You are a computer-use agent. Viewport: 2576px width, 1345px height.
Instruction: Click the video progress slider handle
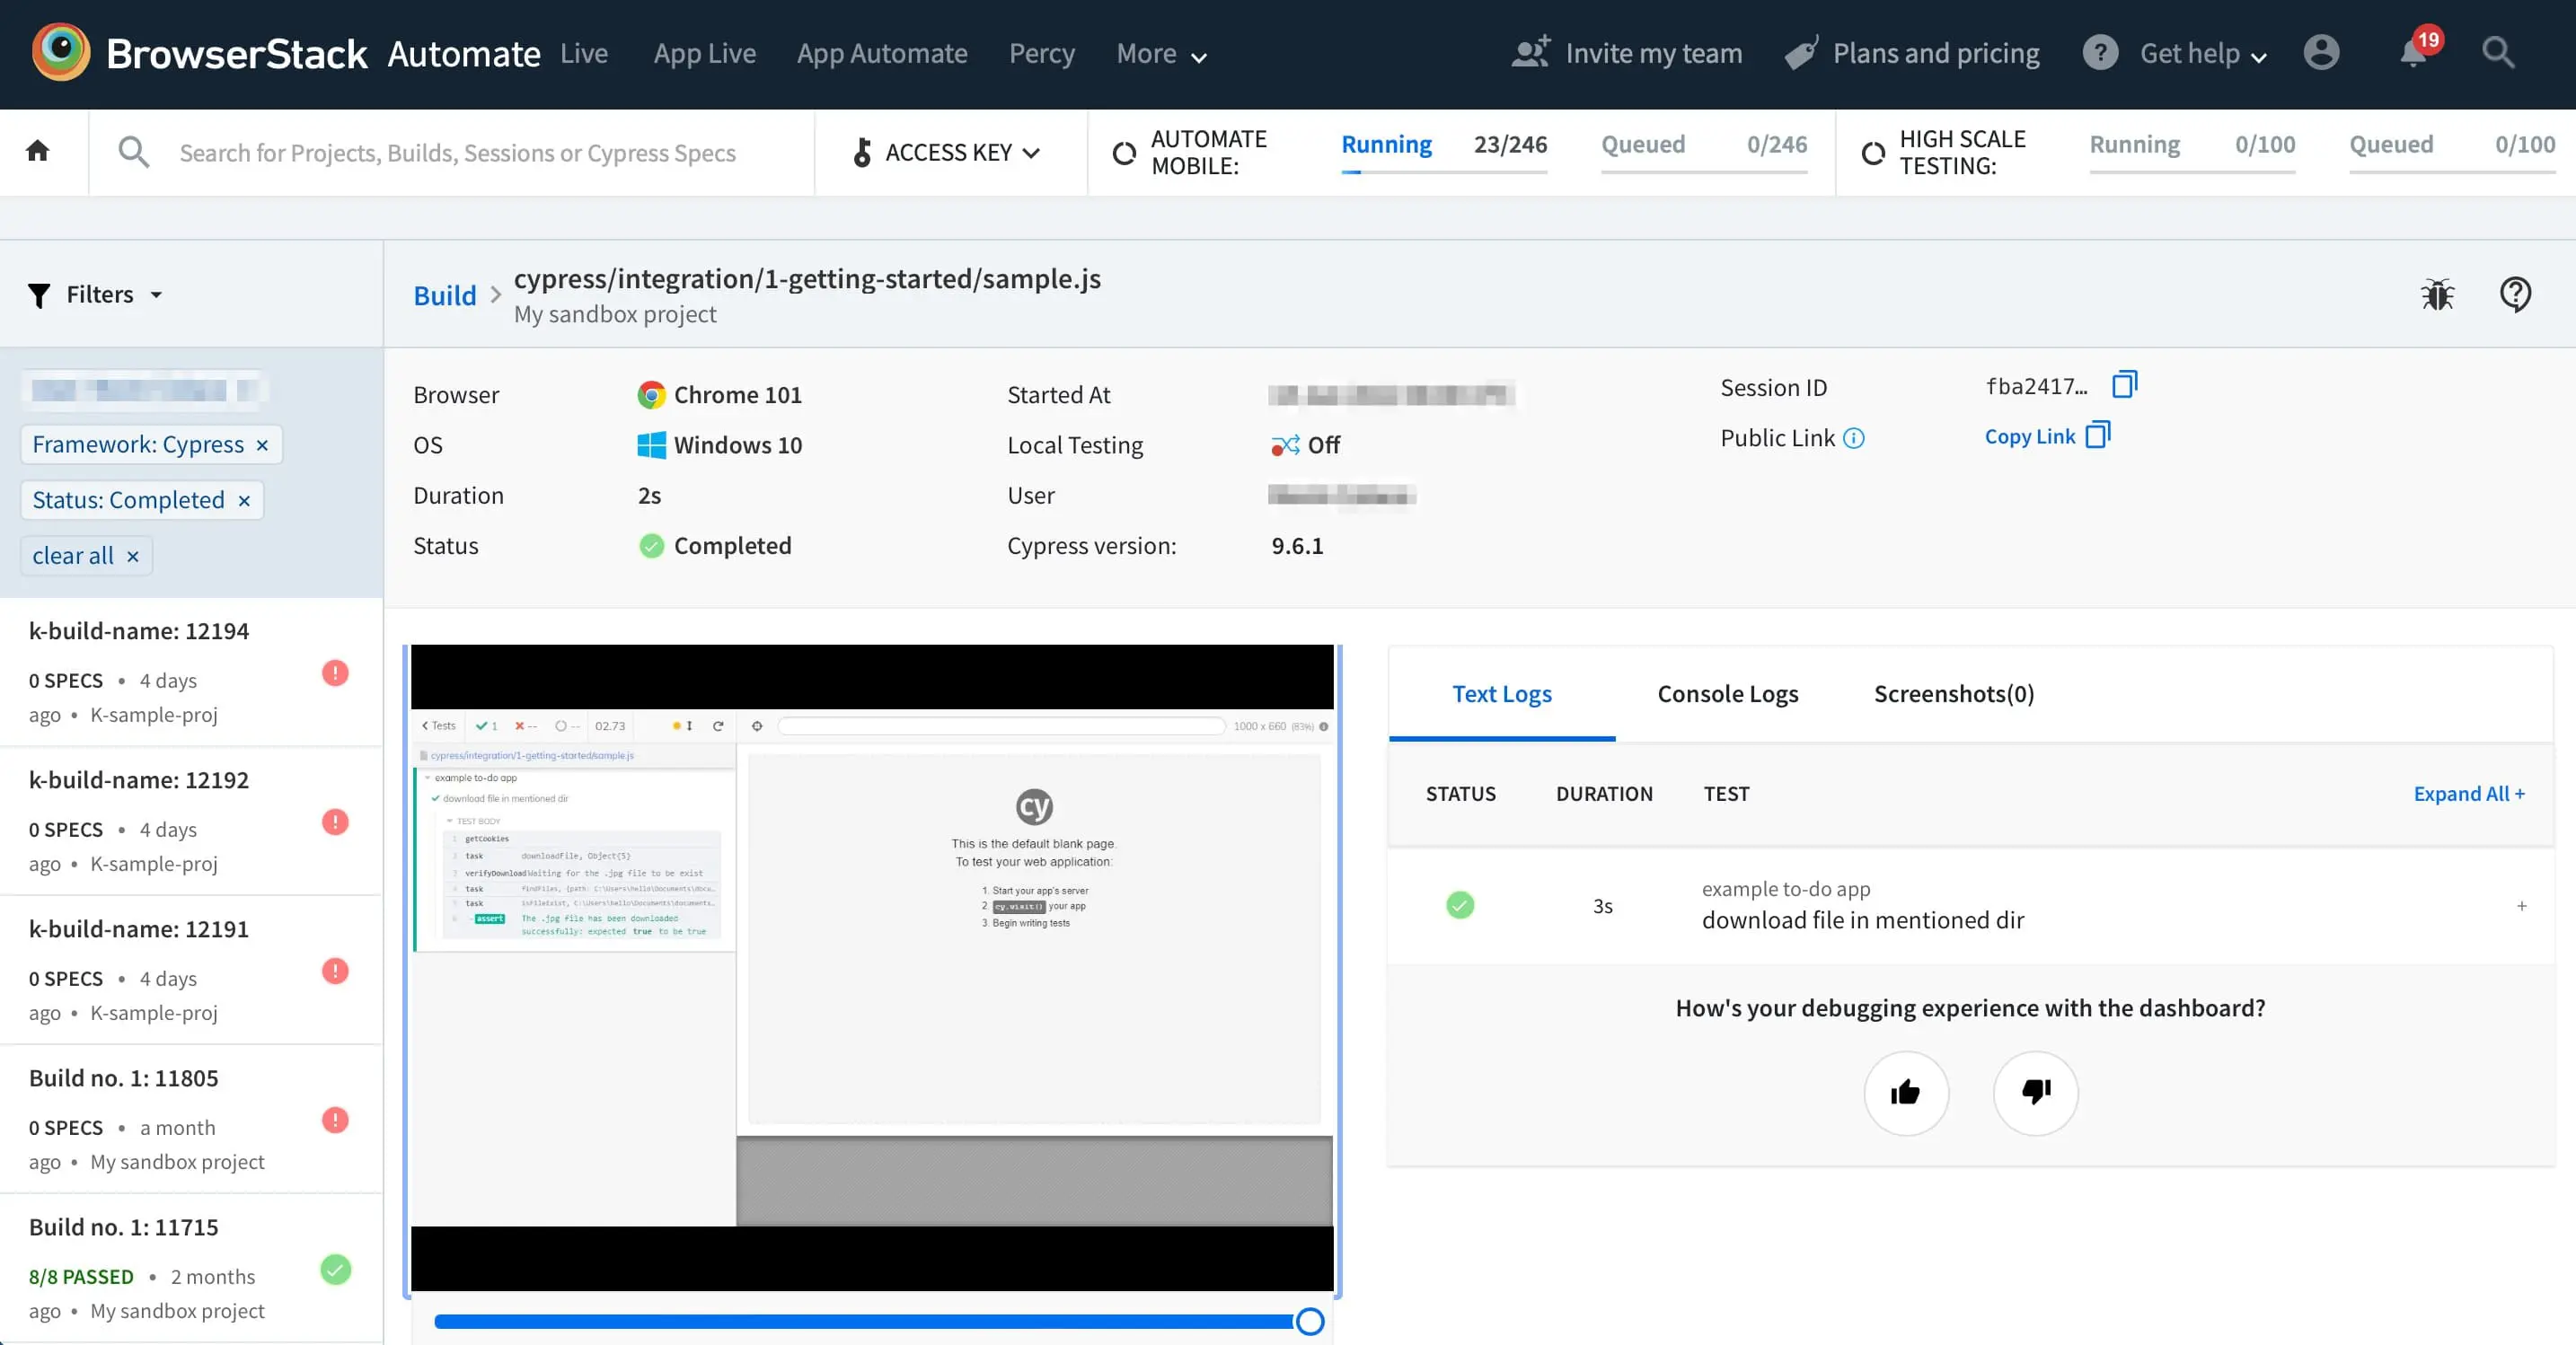coord(1309,1322)
